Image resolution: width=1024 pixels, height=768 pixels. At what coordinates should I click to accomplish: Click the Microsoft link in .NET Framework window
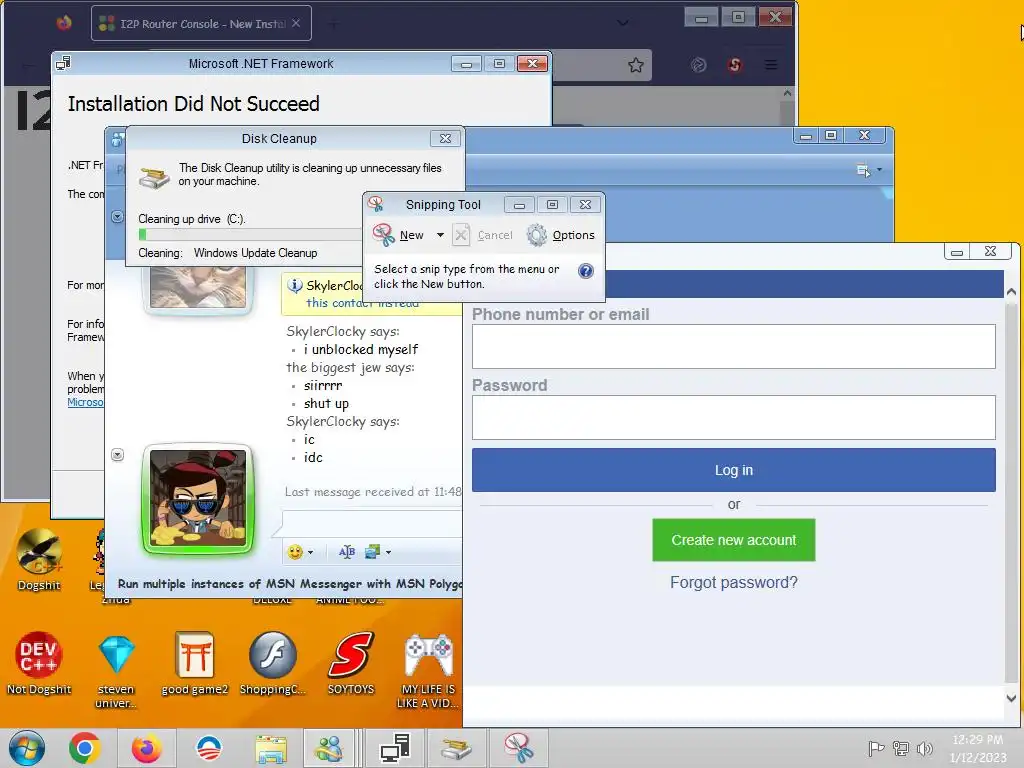(85, 402)
